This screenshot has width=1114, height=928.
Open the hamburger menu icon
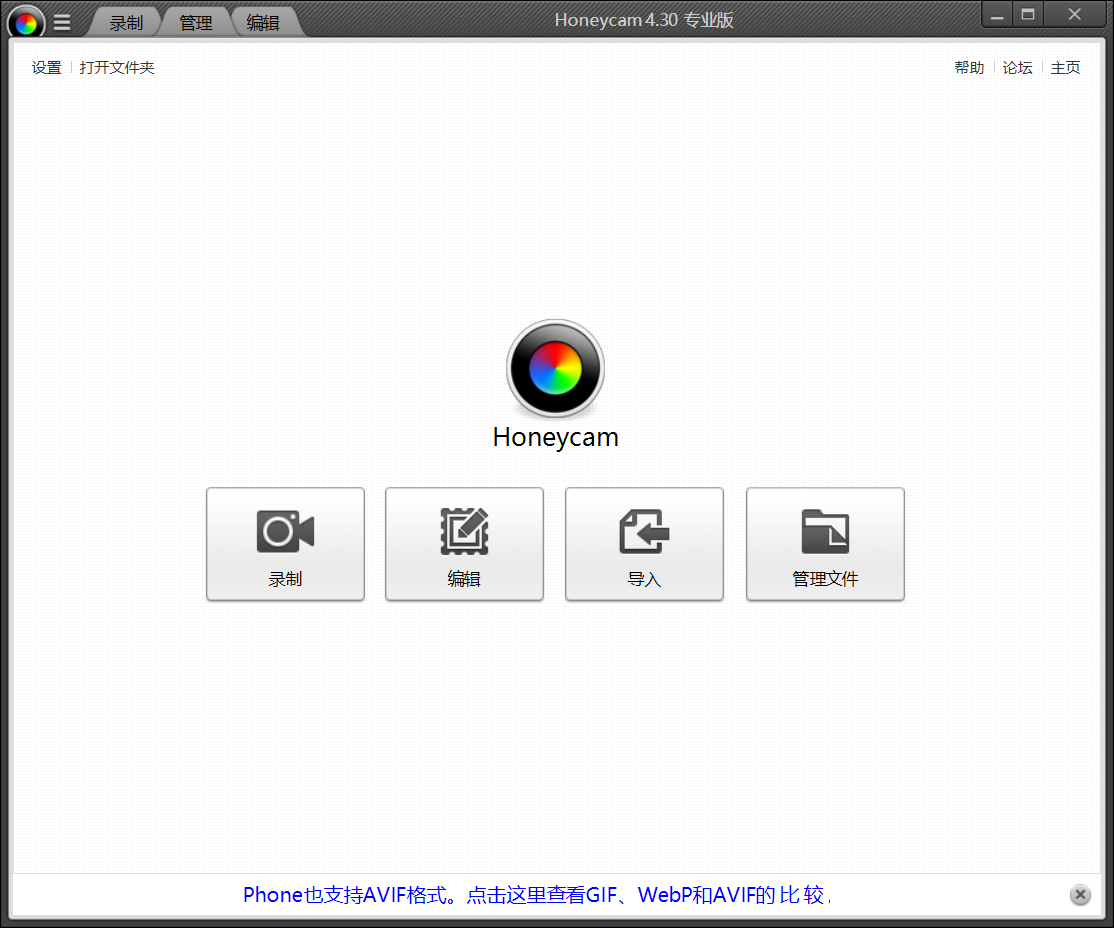tap(62, 22)
